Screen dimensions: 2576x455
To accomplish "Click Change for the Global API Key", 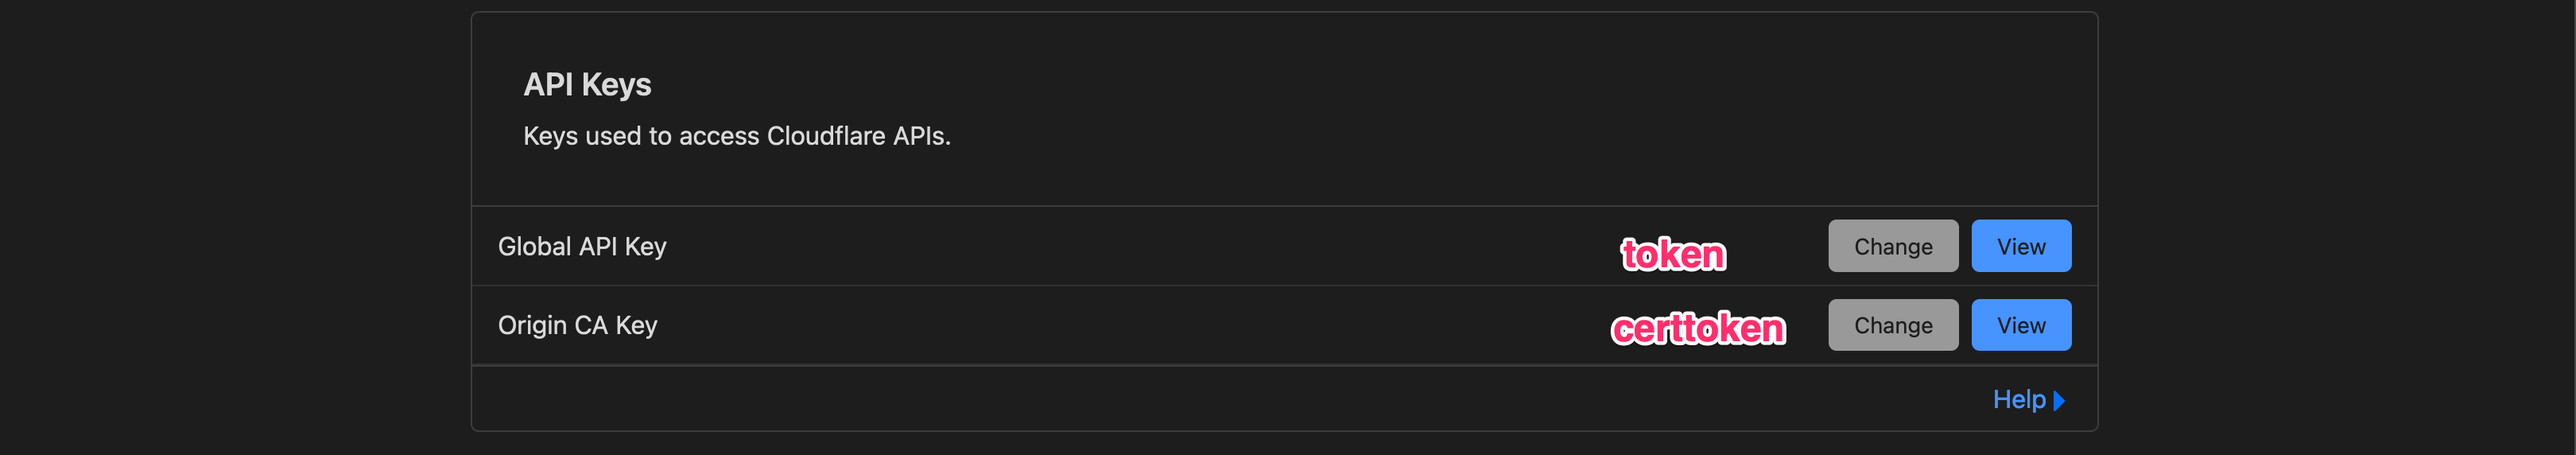I will (x=1892, y=246).
